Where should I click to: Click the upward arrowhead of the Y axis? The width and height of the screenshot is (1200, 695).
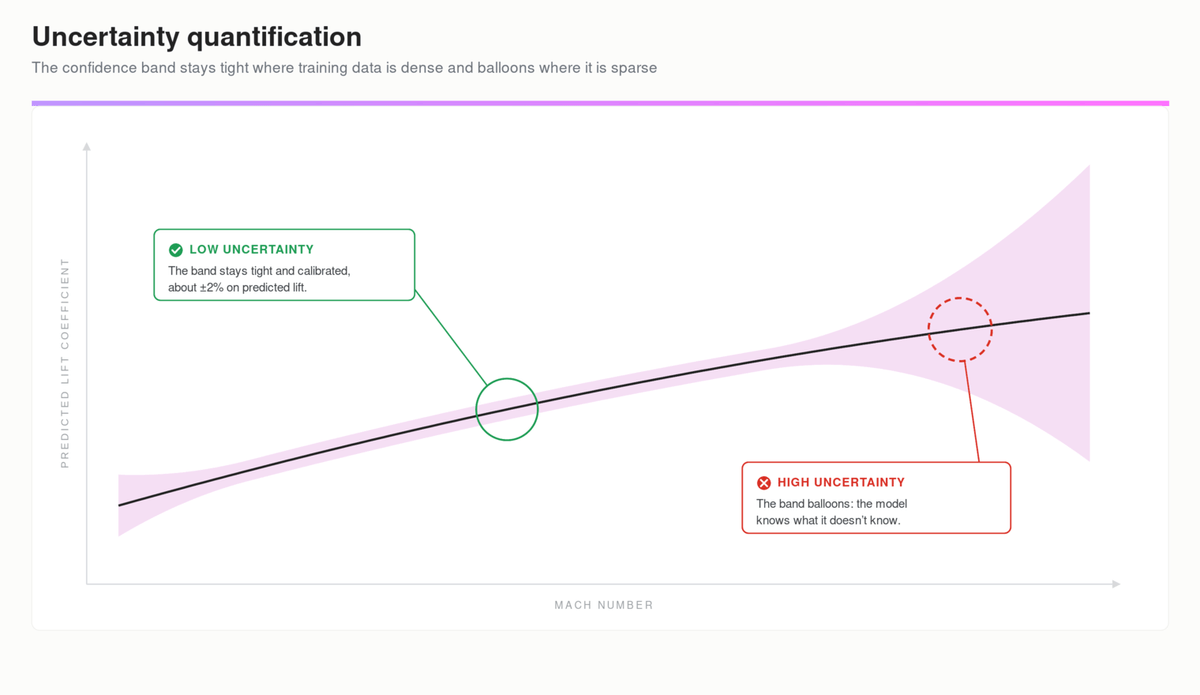tap(87, 147)
